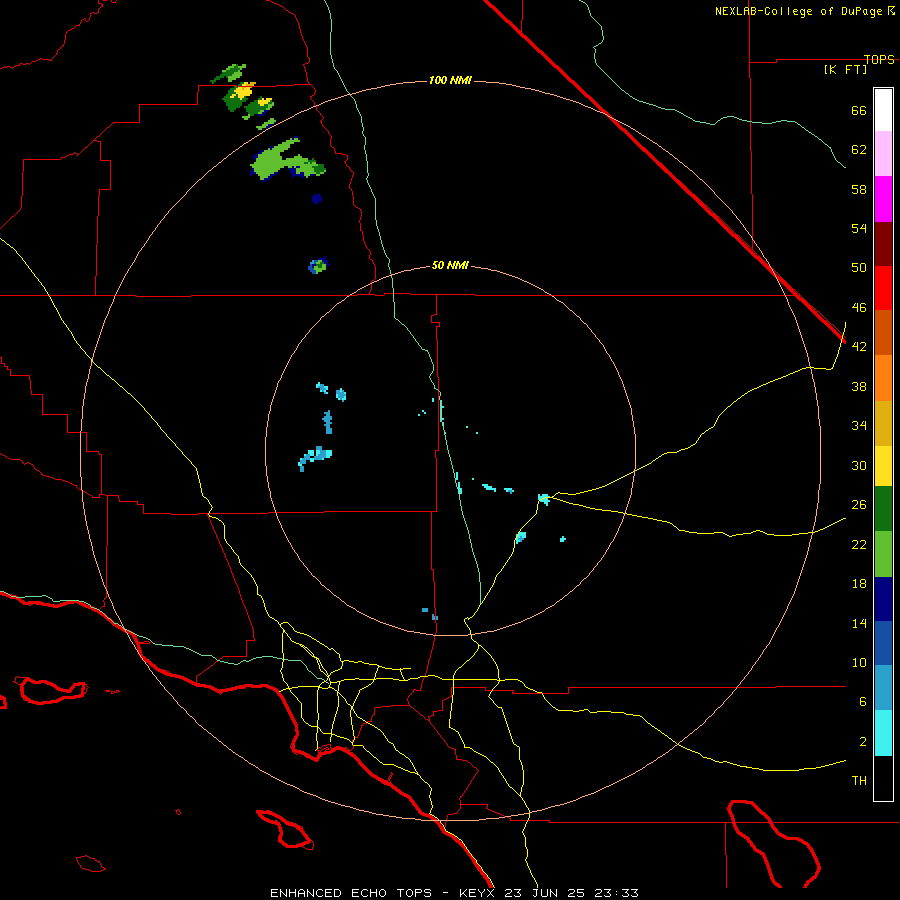Click the legend value '46'
Viewport: 900px width, 900px height.
[x=859, y=308]
